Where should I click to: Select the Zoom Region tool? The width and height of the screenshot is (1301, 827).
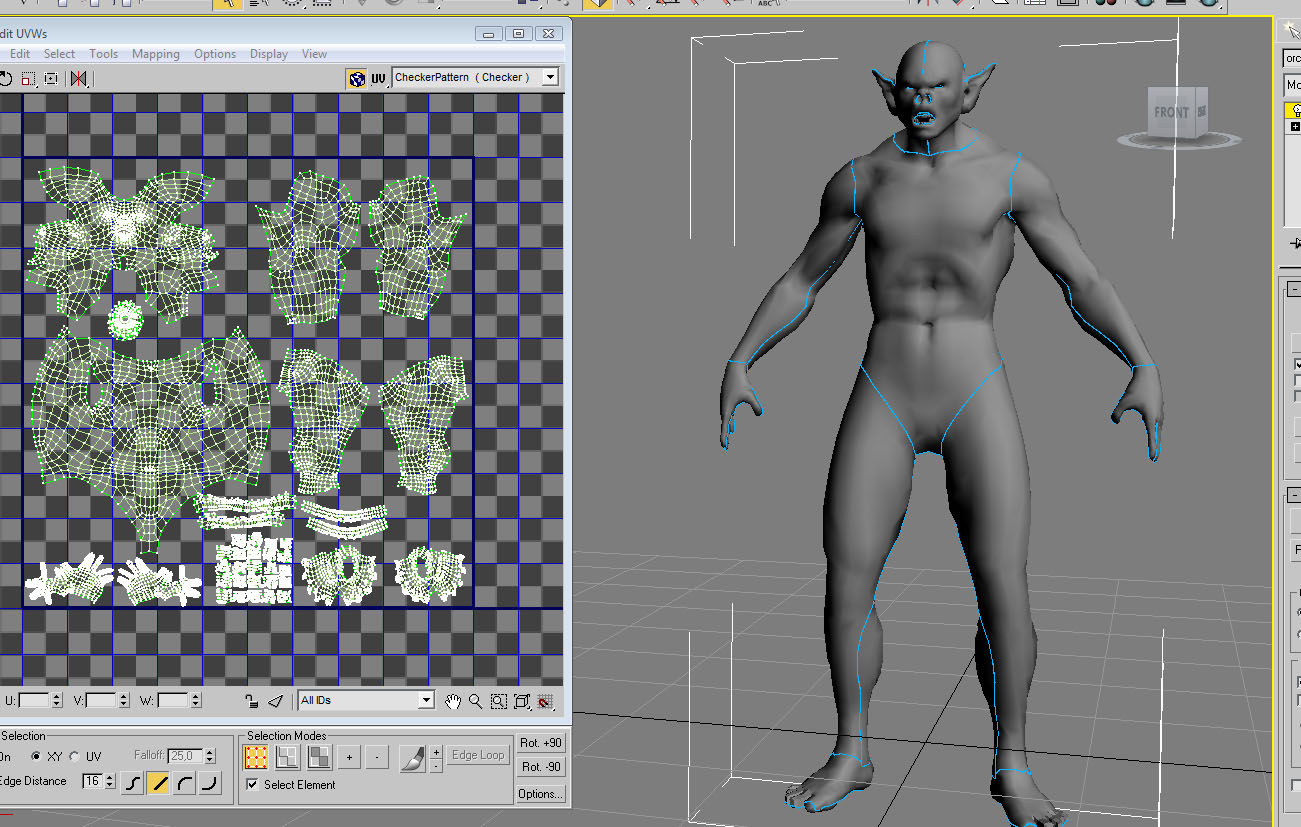pyautogui.click(x=499, y=701)
